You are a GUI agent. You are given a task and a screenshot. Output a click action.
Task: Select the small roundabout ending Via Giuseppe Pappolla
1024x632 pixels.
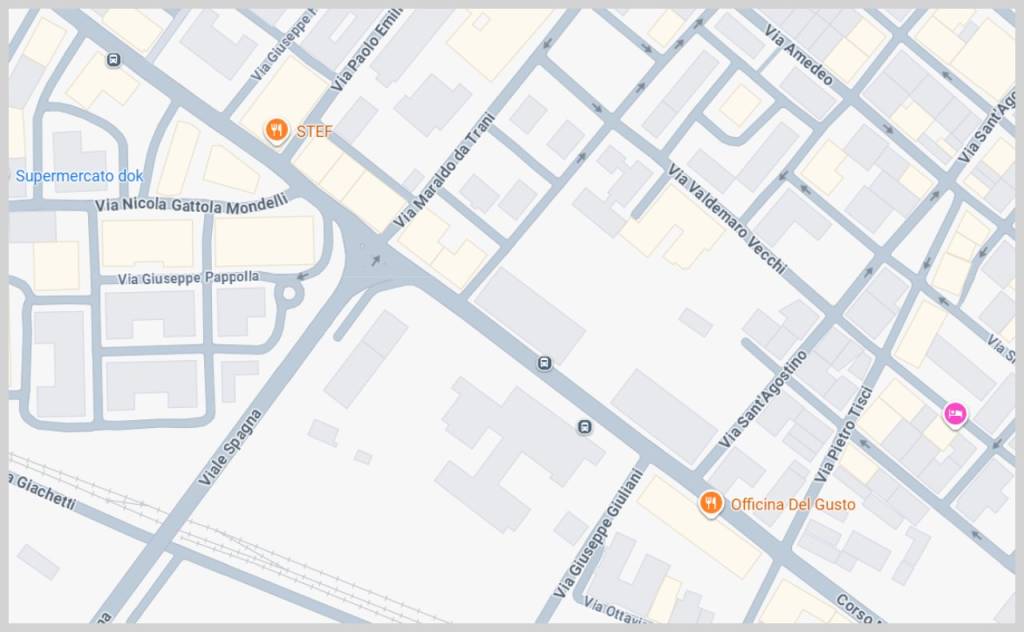pyautogui.click(x=289, y=294)
